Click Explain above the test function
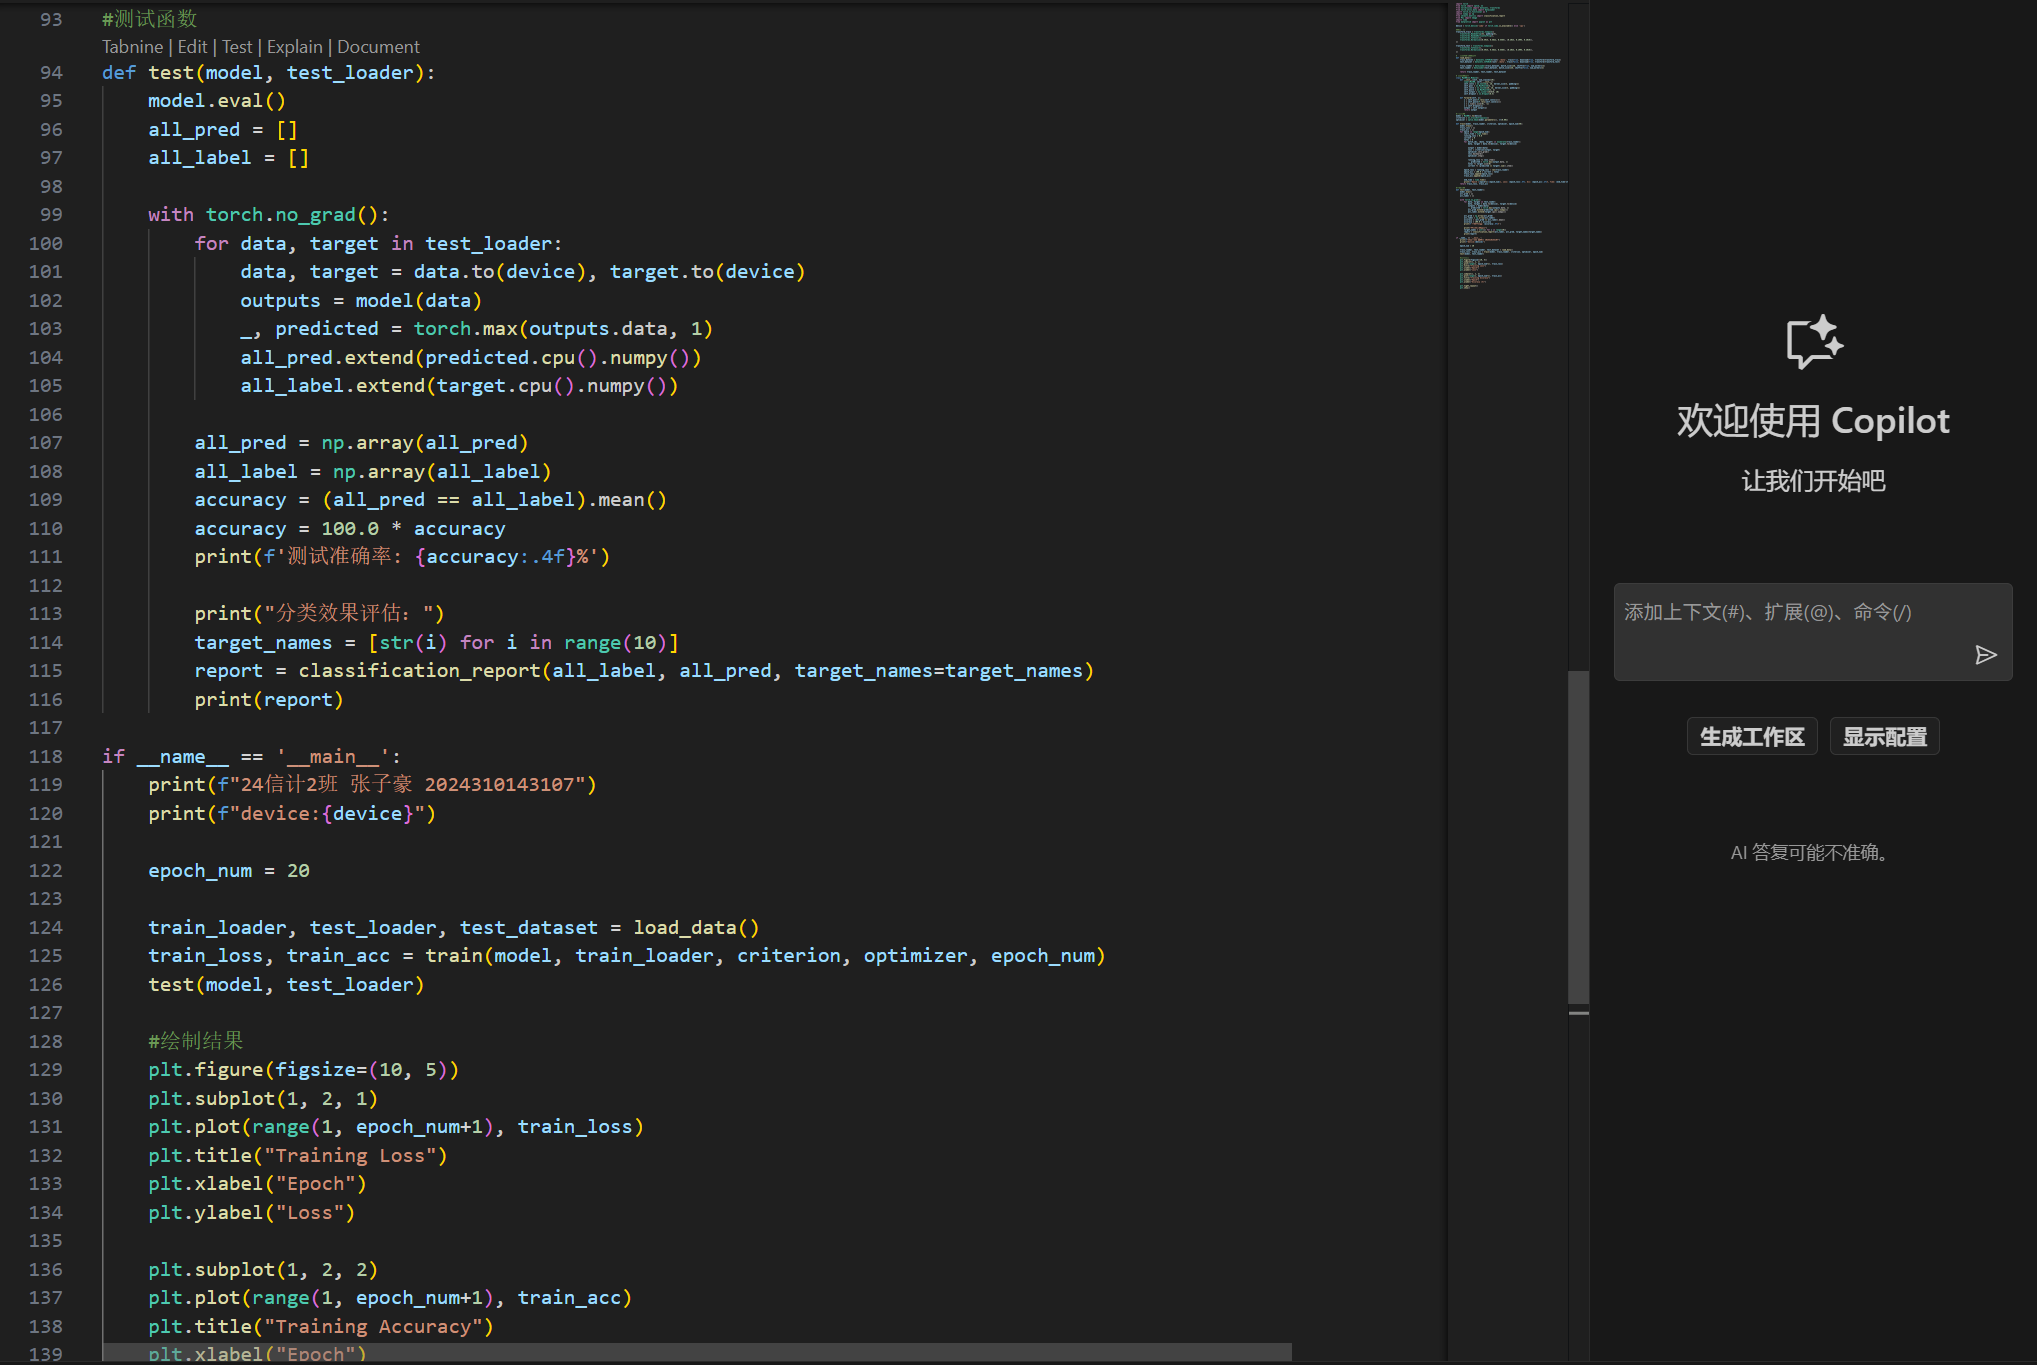Screen dimensions: 2037x1365 click(294, 47)
